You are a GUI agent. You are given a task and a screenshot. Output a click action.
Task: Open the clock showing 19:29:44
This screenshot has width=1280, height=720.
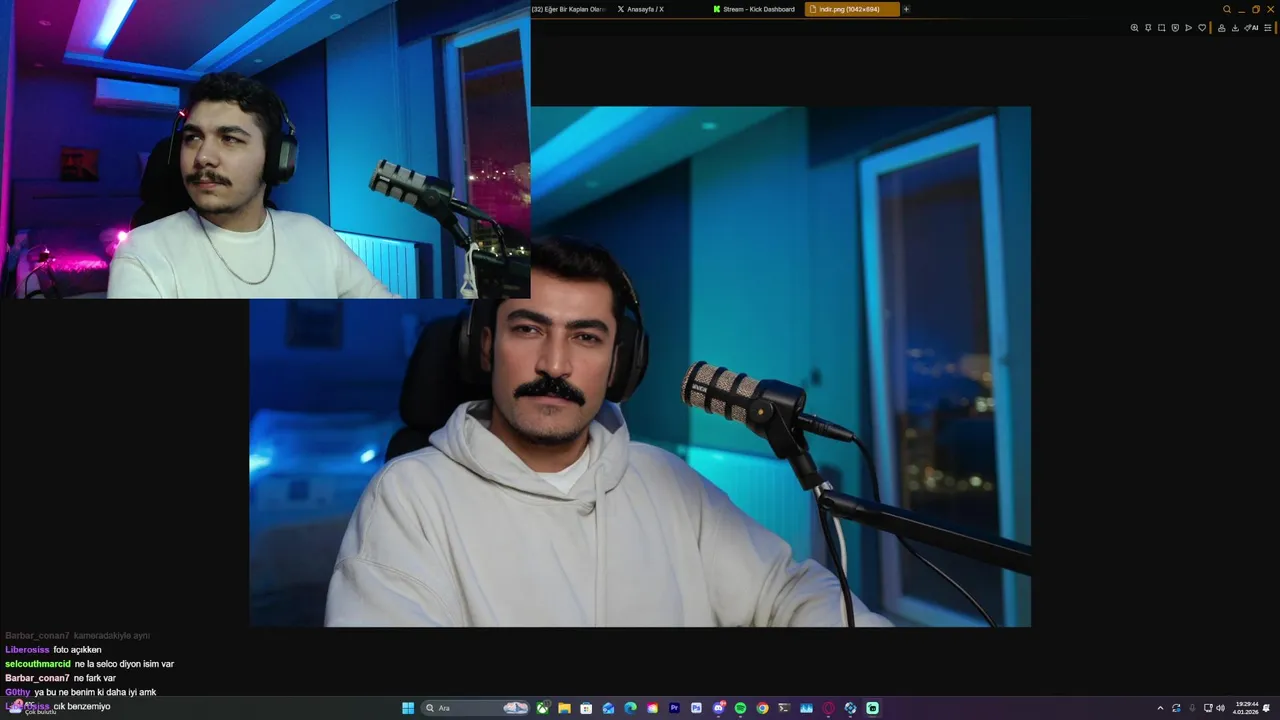coord(1245,708)
